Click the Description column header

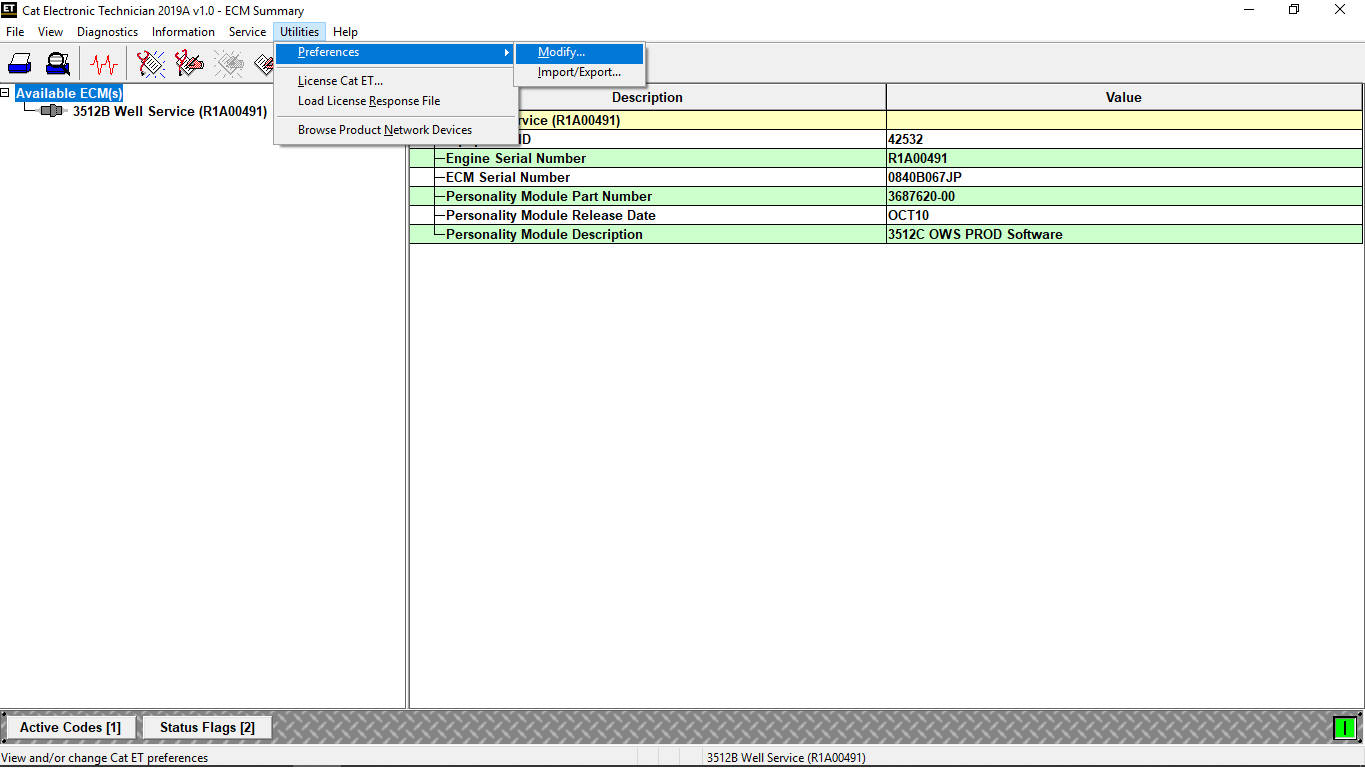[x=647, y=97]
